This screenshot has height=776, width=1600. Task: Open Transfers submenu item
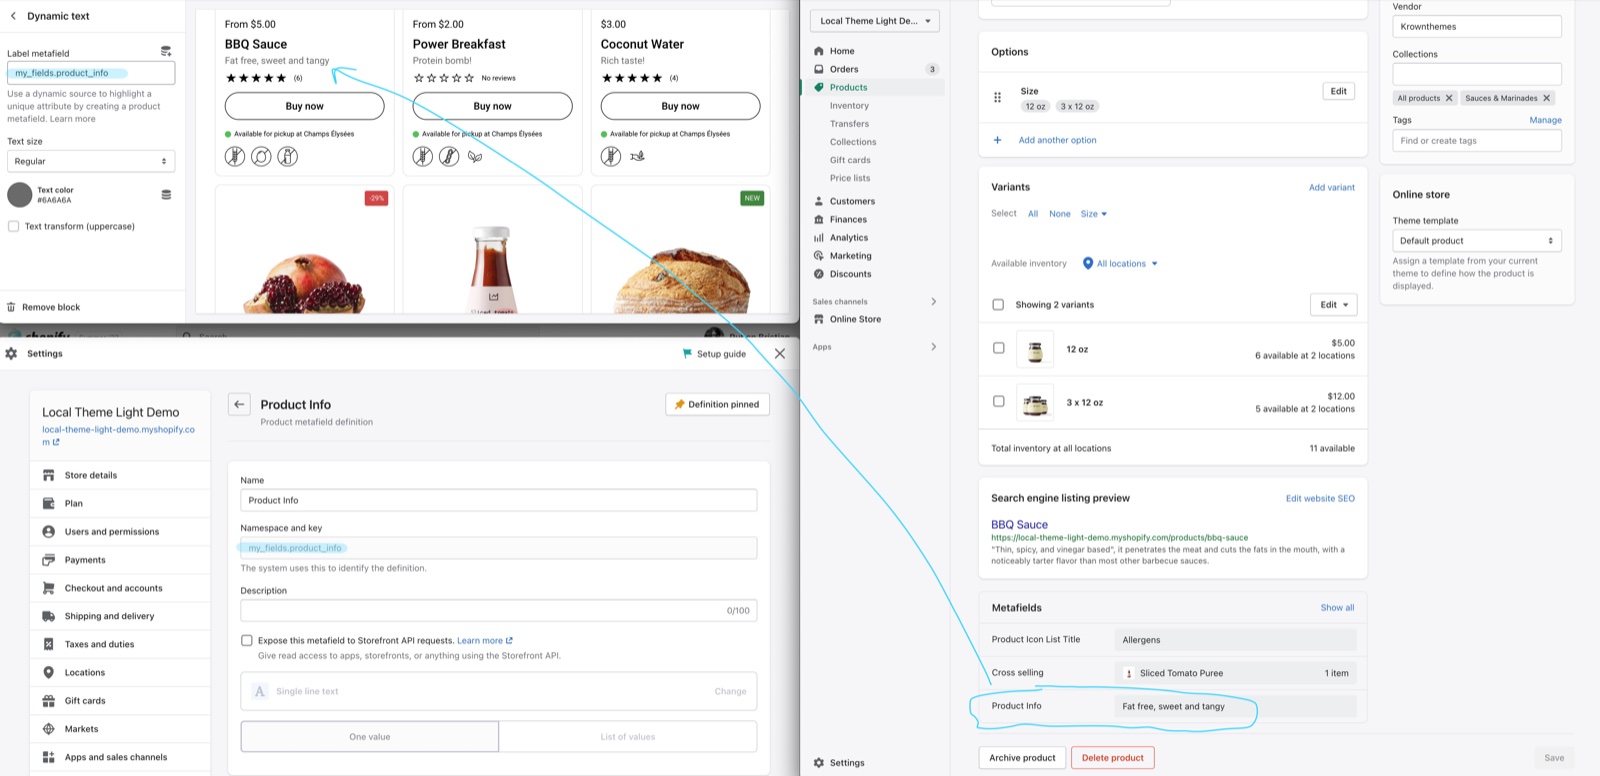[849, 124]
